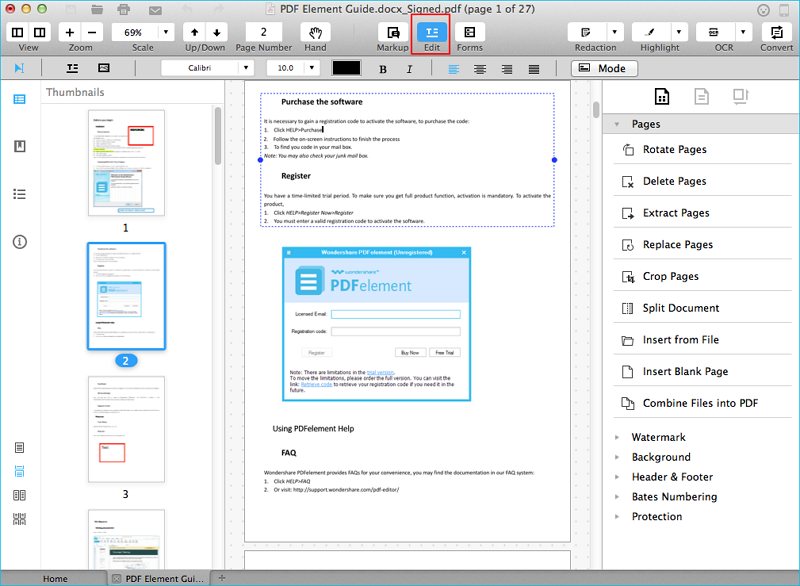Image resolution: width=800 pixels, height=586 pixels.
Task: Open the bookmarks sidebar panel
Action: [x=19, y=147]
